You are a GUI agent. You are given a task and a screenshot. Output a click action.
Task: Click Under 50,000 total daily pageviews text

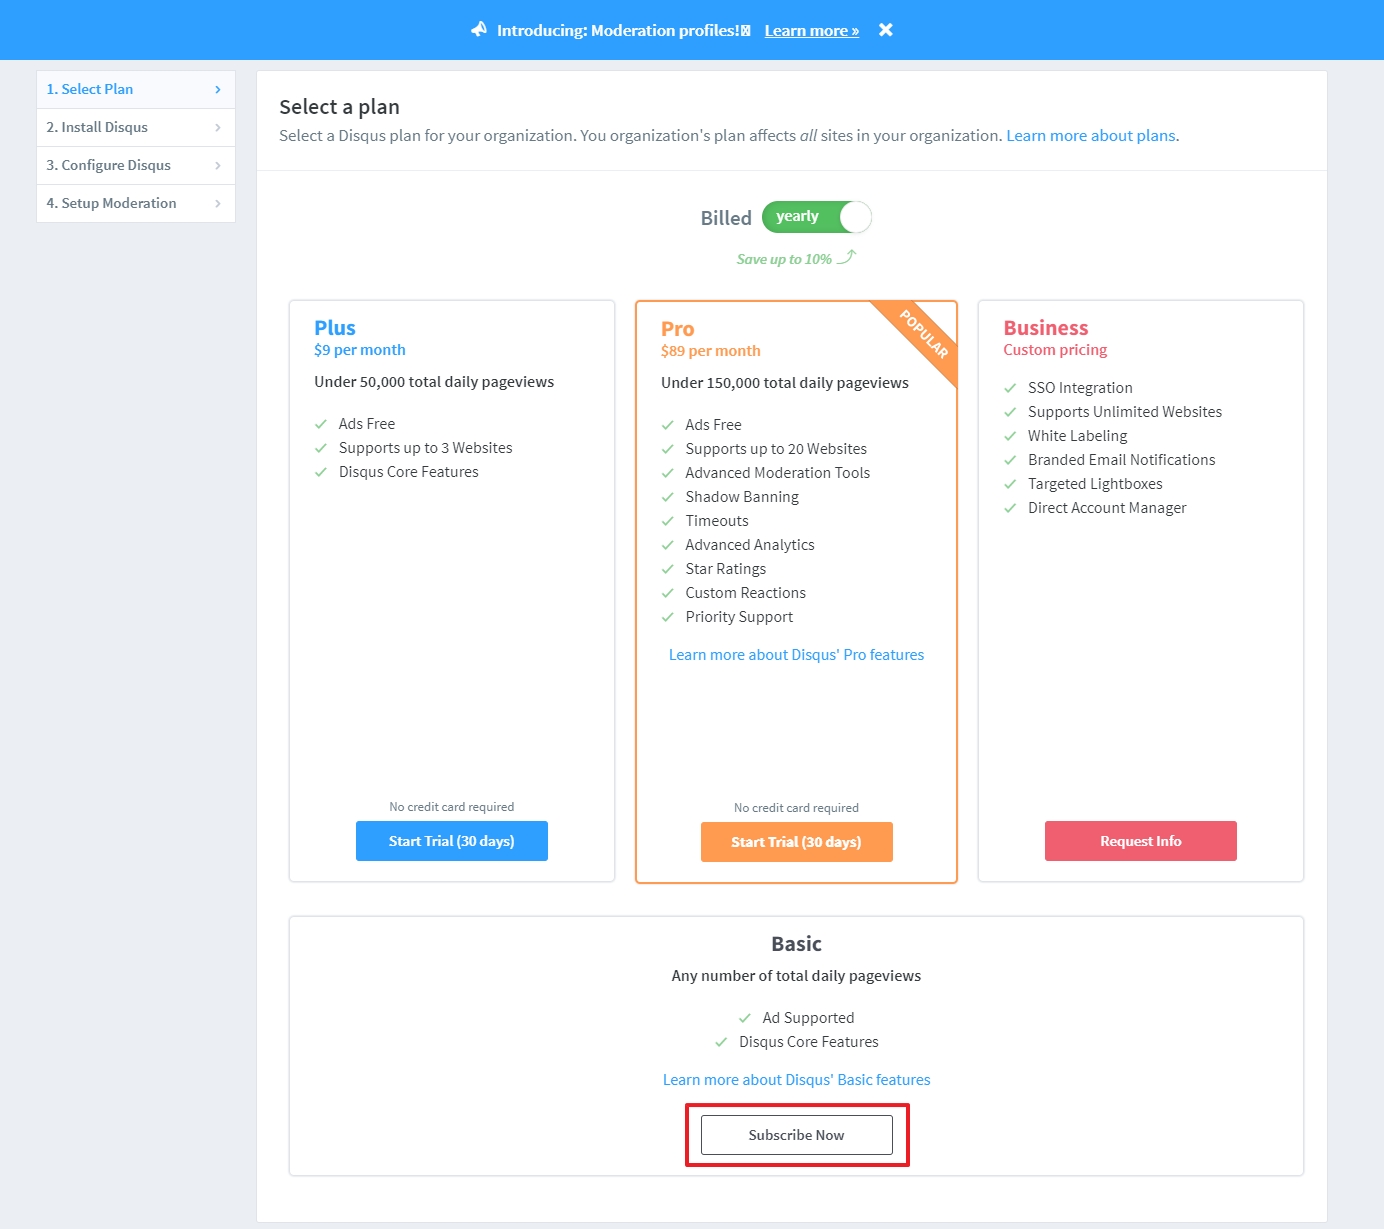coord(434,382)
